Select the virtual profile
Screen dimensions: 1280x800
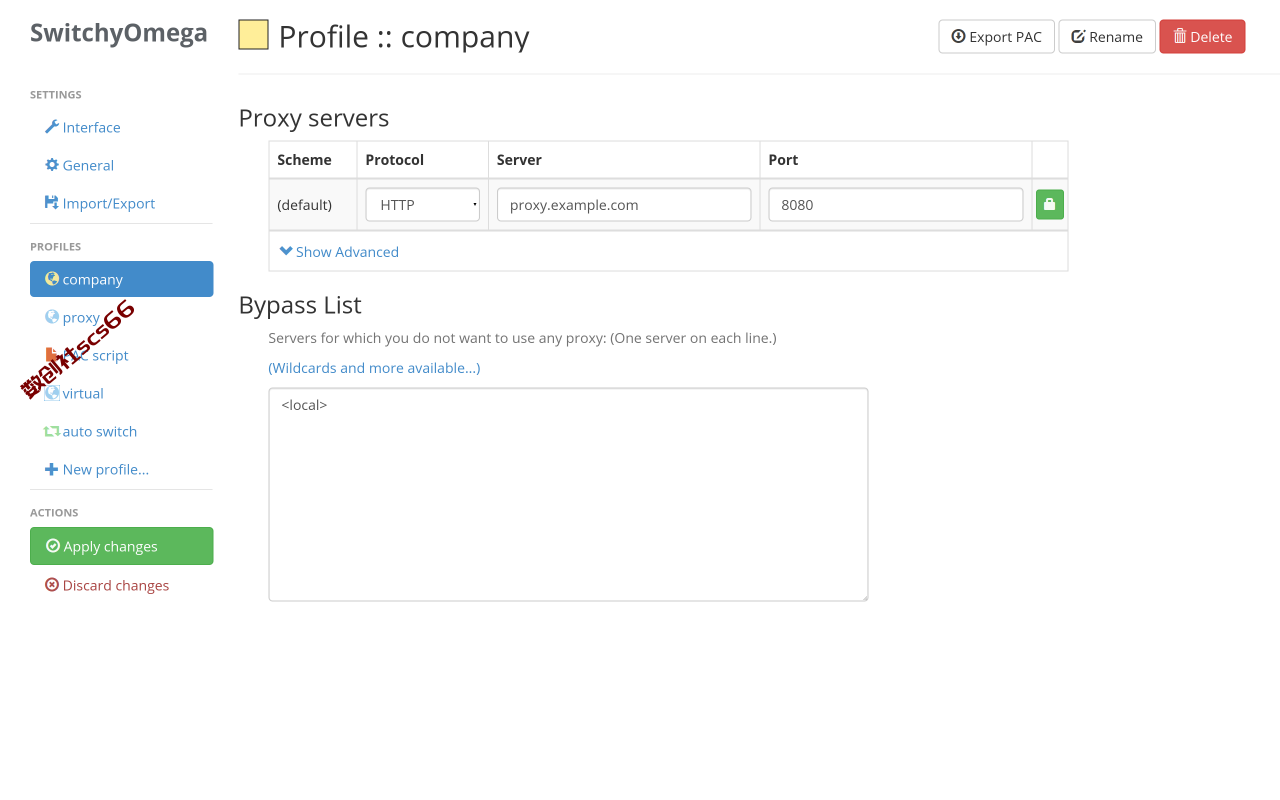coord(121,393)
